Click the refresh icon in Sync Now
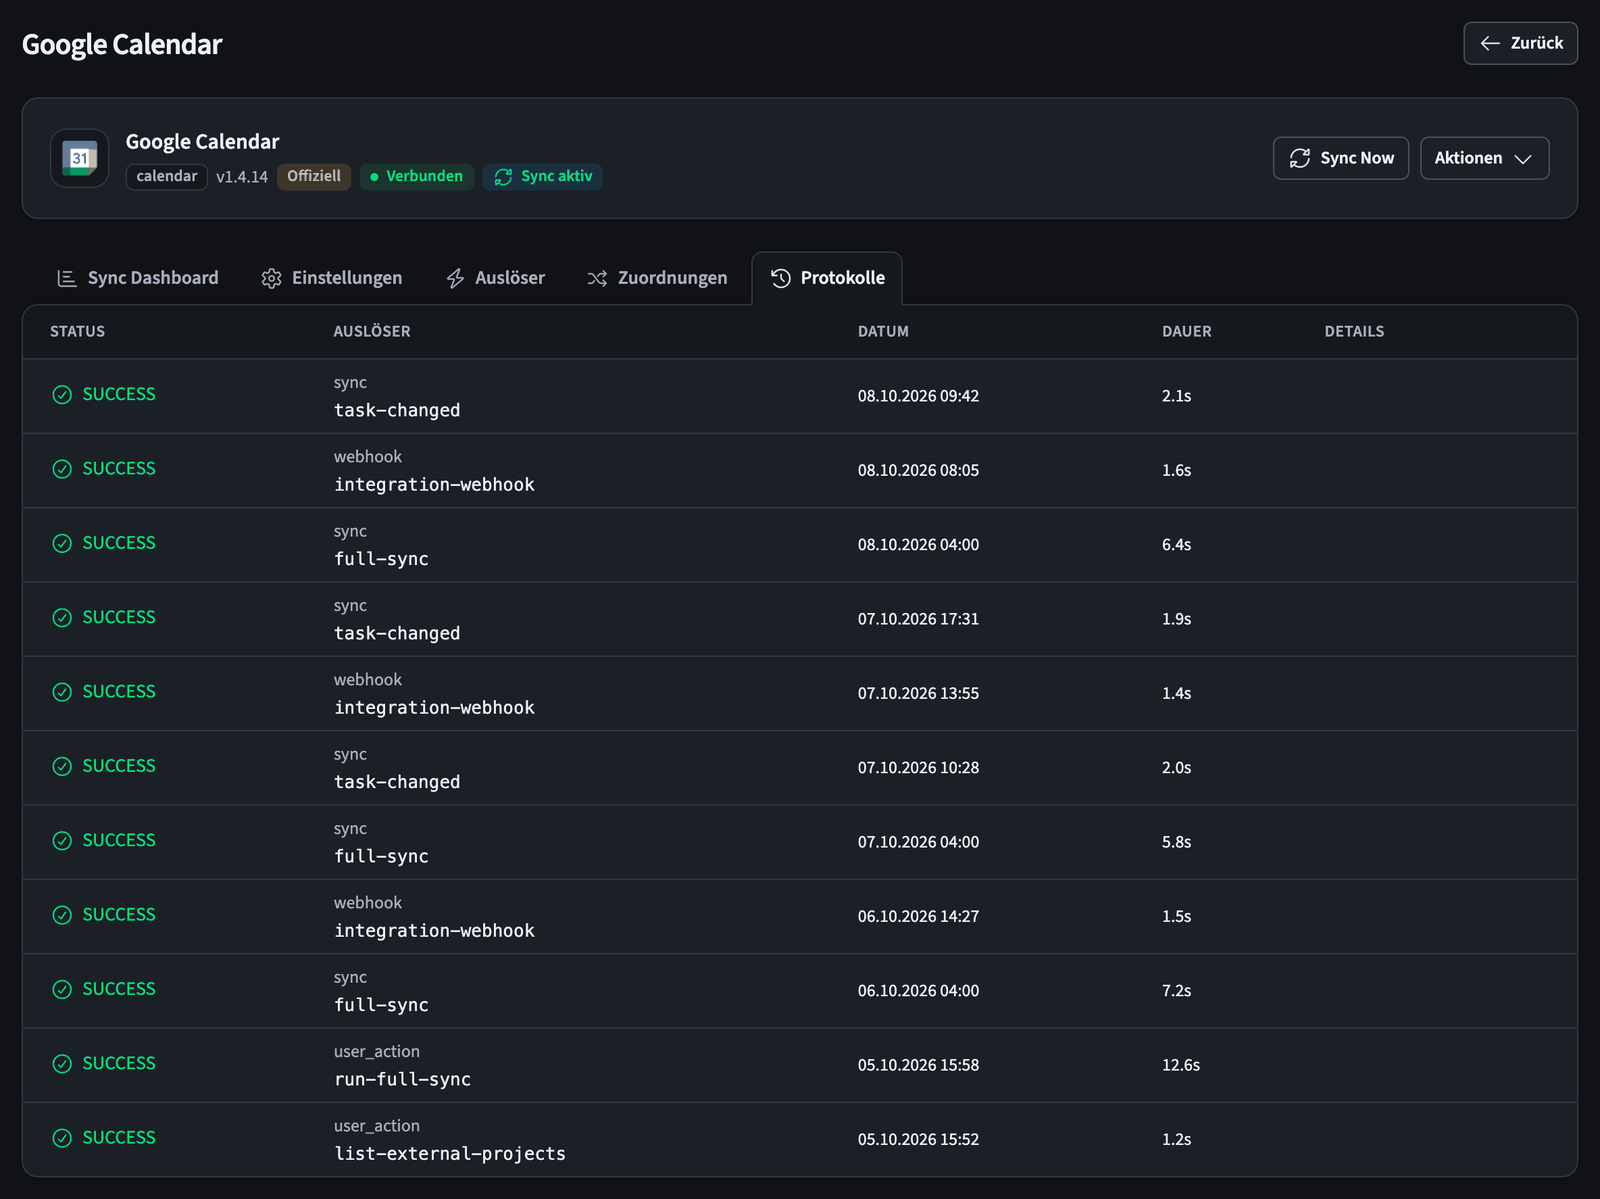Image resolution: width=1600 pixels, height=1199 pixels. point(1299,158)
